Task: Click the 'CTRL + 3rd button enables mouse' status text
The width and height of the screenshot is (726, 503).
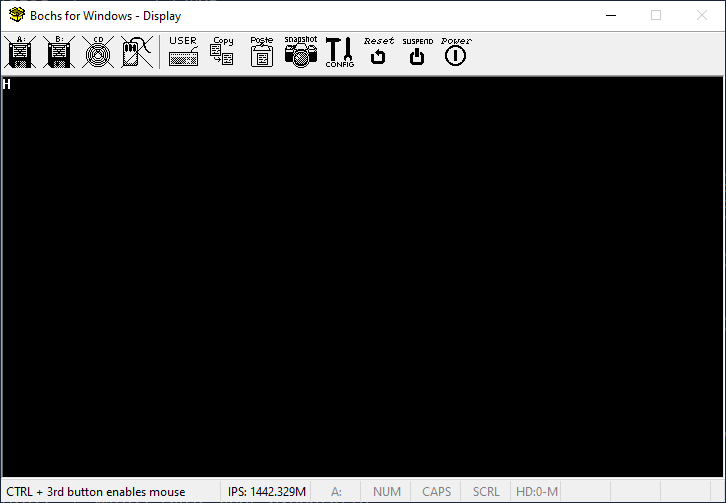Action: (96, 491)
